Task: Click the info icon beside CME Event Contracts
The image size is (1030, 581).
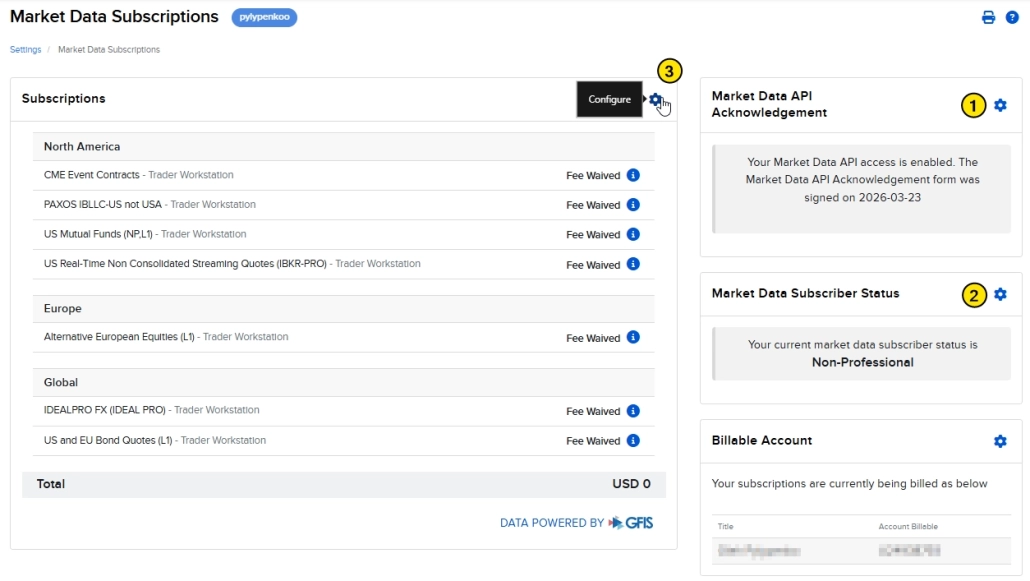Action: 631,175
